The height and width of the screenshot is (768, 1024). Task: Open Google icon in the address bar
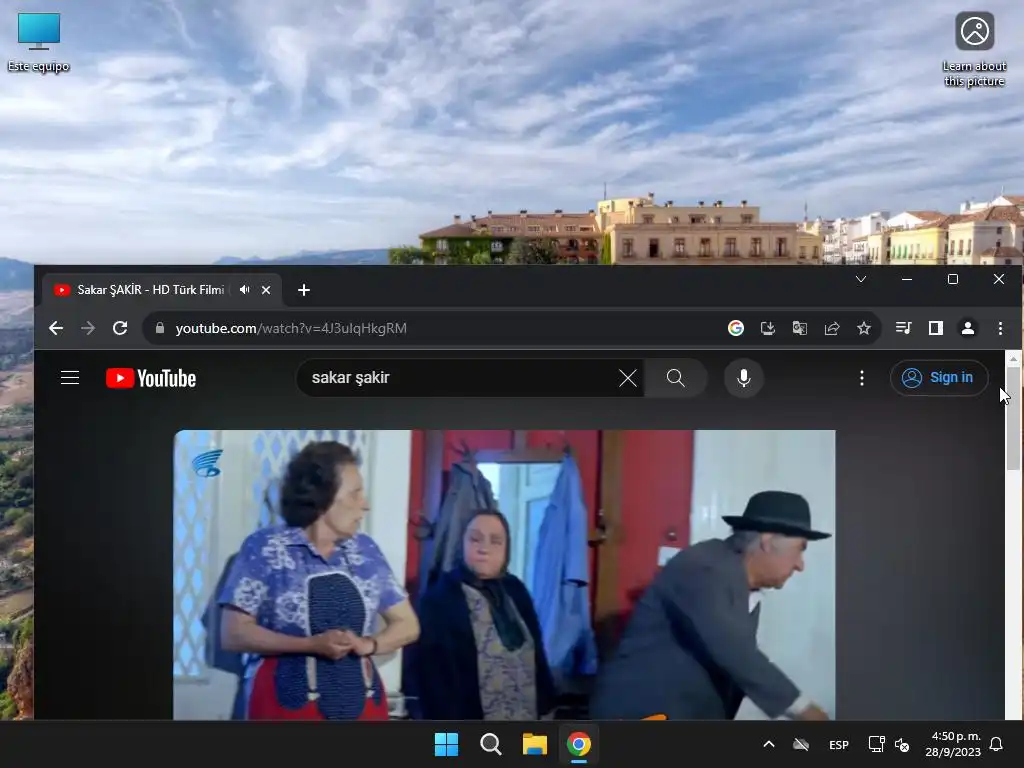tap(736, 328)
